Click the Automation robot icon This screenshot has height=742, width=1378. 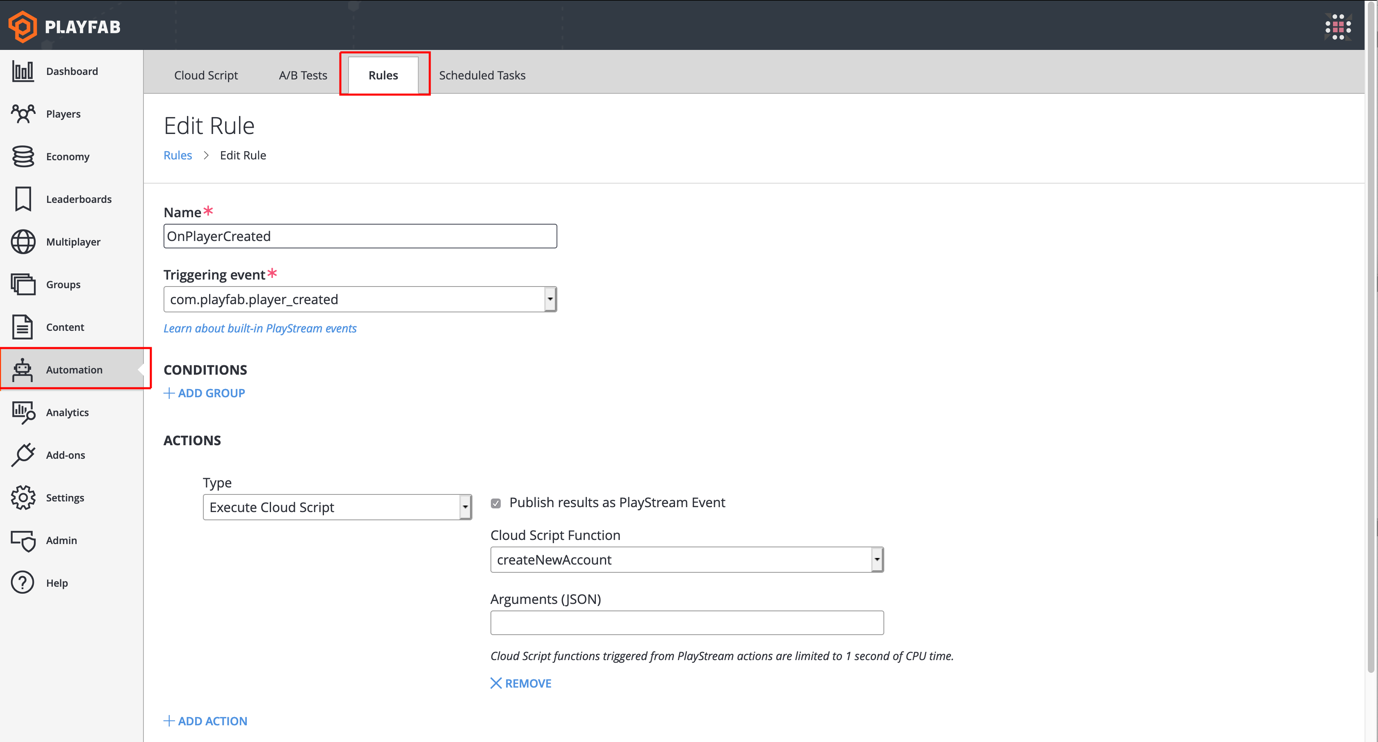(23, 370)
